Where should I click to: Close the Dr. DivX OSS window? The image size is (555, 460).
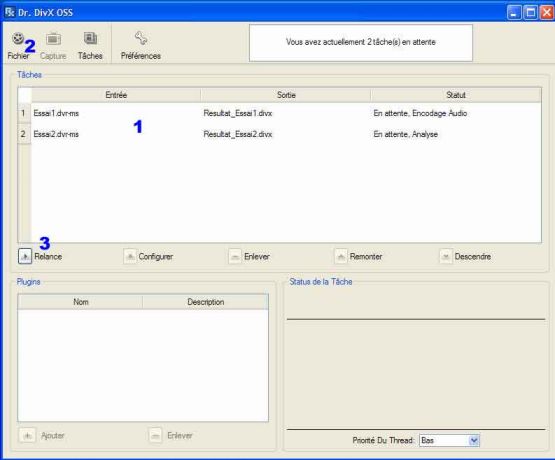tap(547, 13)
